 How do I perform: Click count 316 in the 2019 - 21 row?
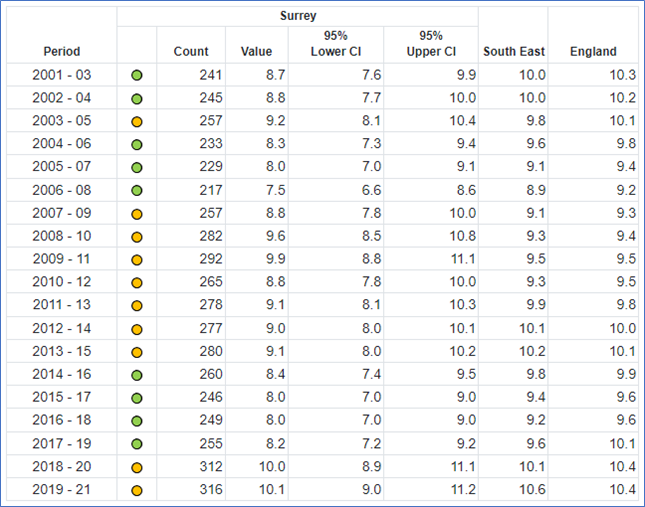211,489
